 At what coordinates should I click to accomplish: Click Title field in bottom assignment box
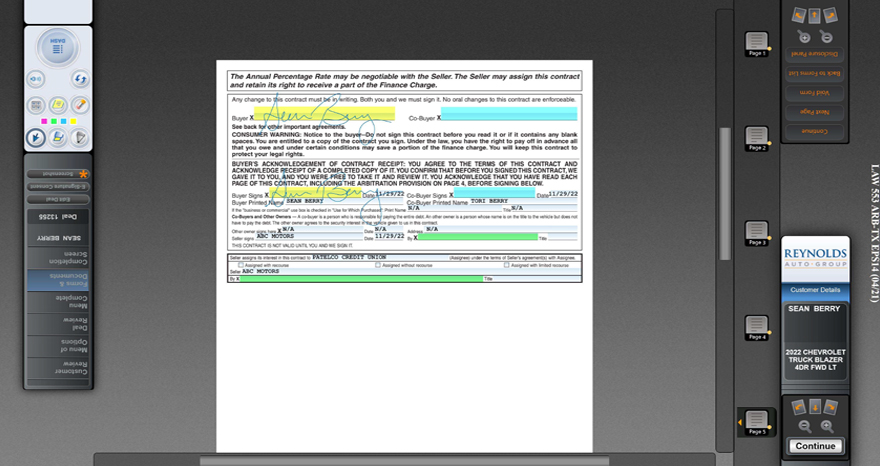(x=537, y=278)
